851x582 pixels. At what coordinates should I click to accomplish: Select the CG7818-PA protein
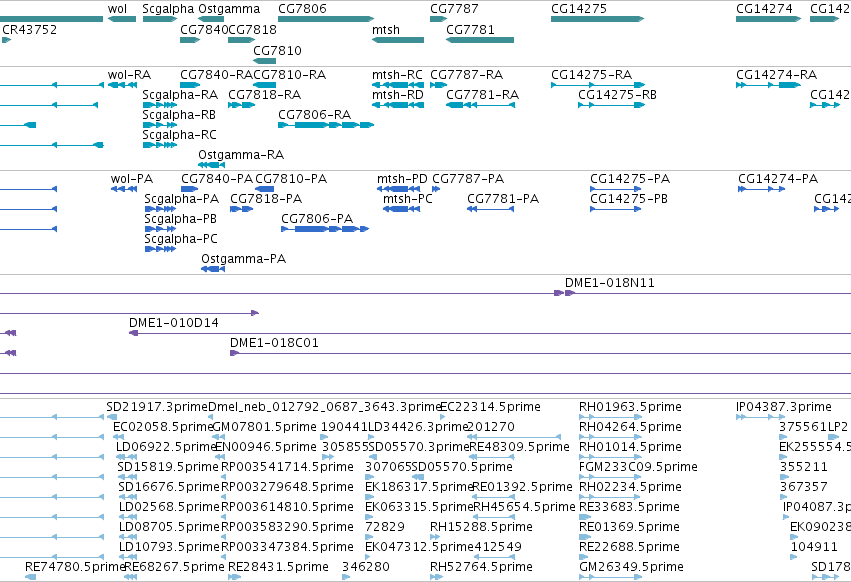(x=242, y=209)
